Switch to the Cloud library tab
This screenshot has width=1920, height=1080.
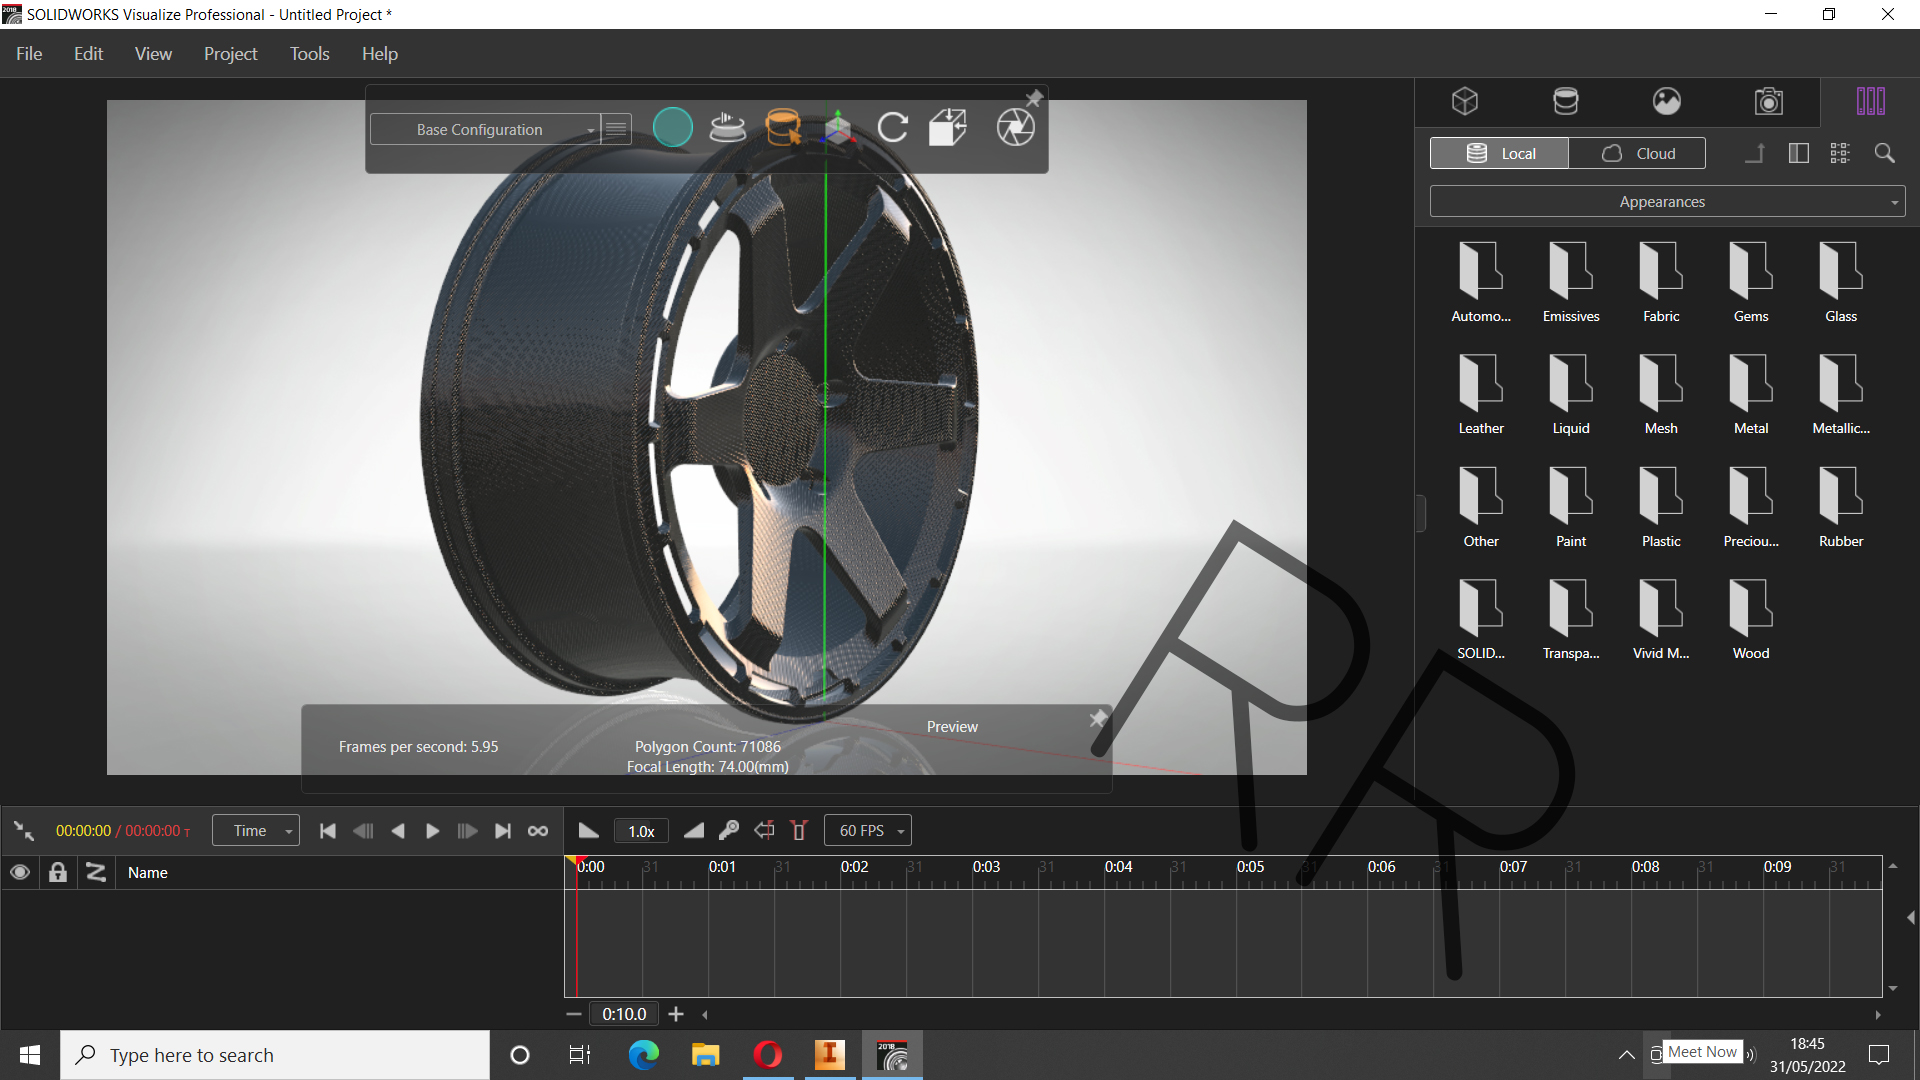point(1637,153)
